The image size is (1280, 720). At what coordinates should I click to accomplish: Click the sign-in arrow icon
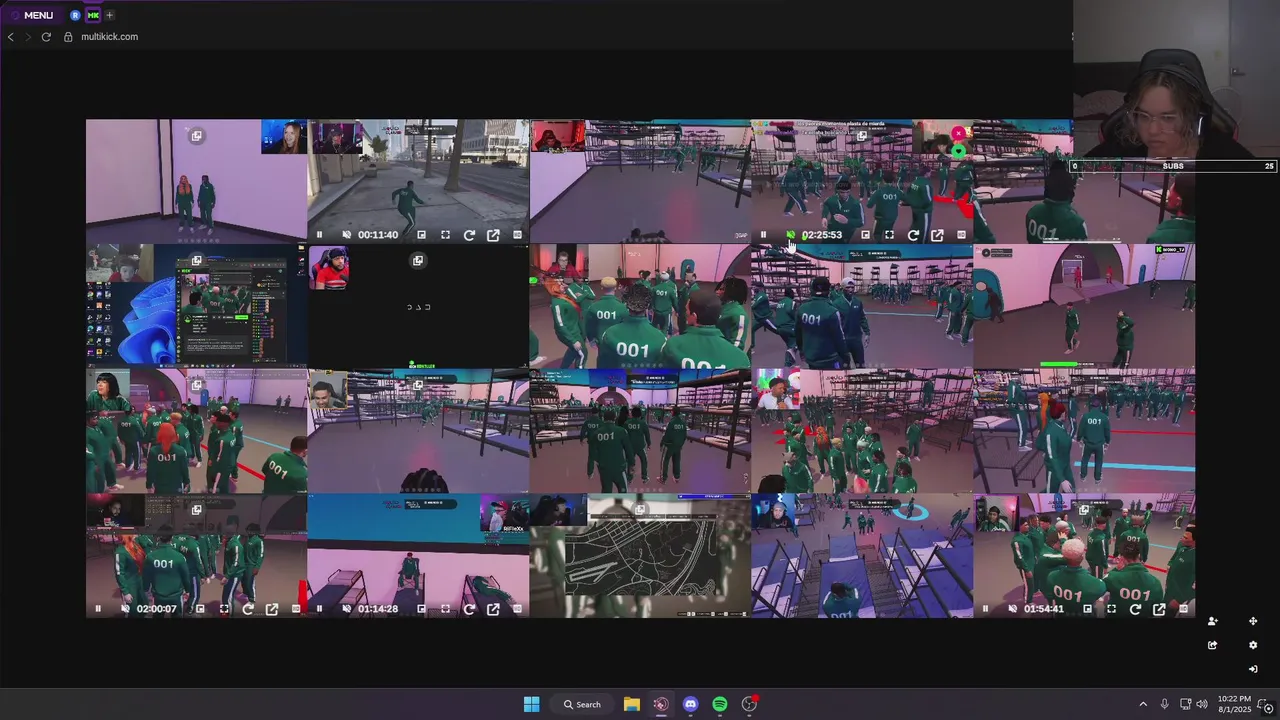pos(1253,669)
